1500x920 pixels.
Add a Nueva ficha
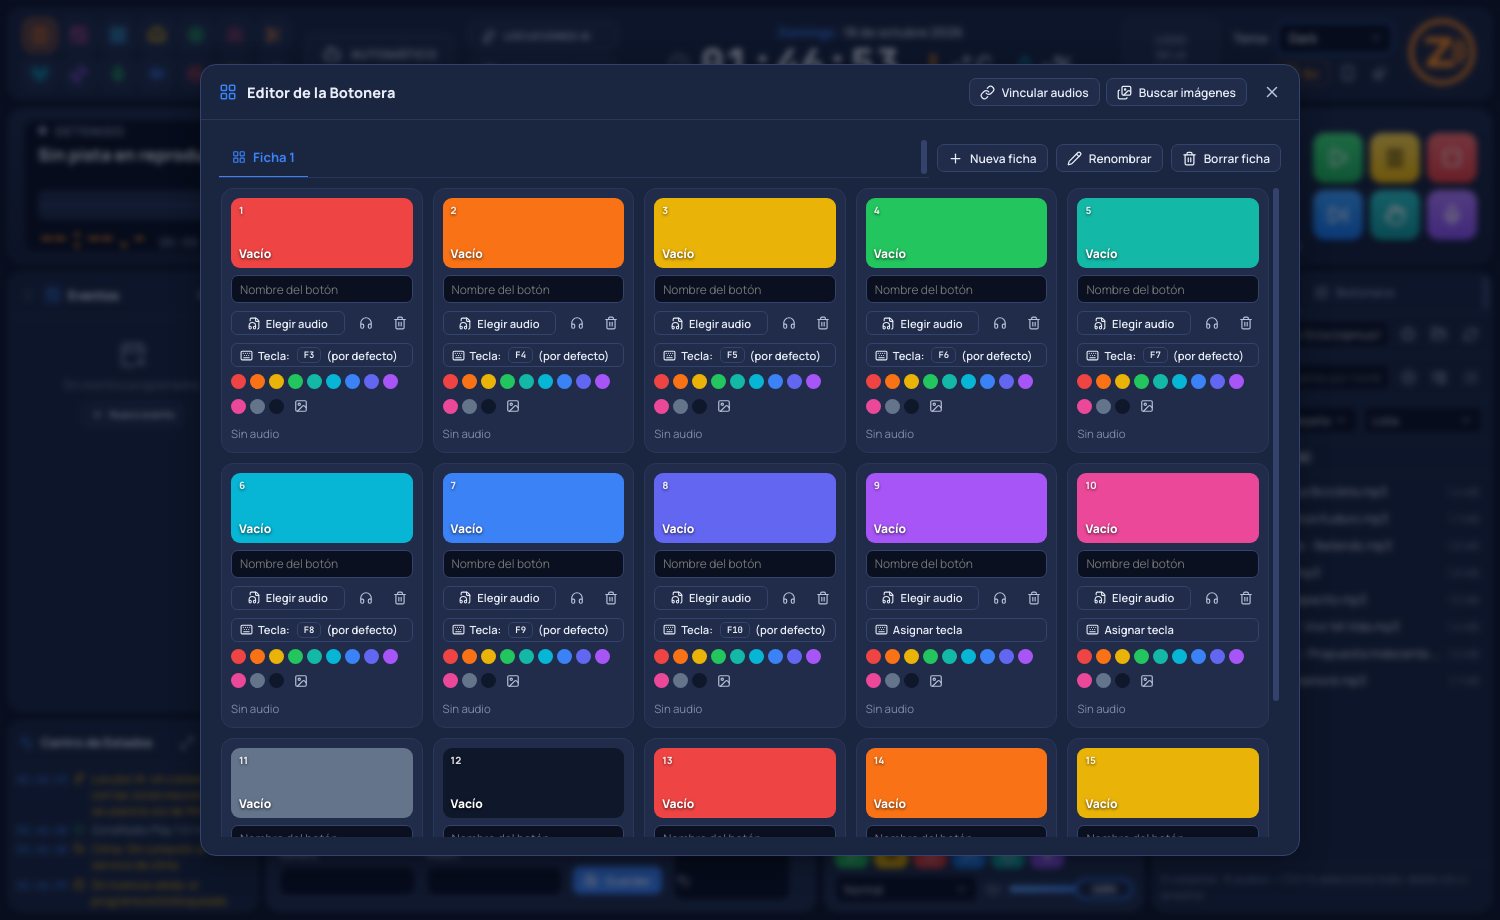point(993,159)
